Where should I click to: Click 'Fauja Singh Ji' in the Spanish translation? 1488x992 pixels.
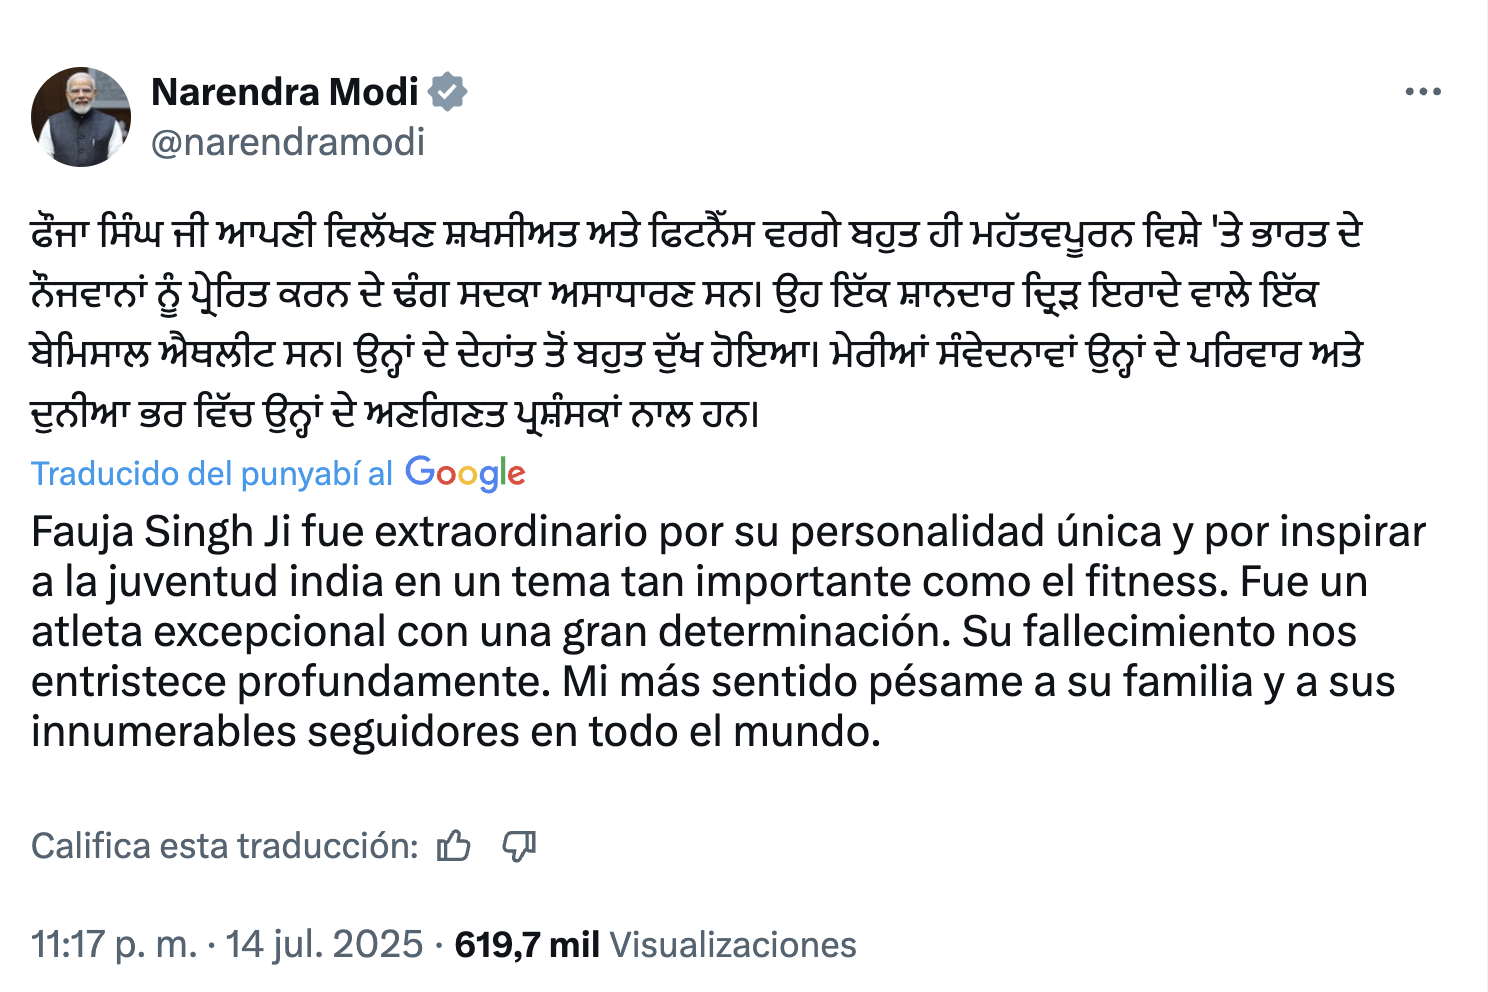pyautogui.click(x=161, y=532)
